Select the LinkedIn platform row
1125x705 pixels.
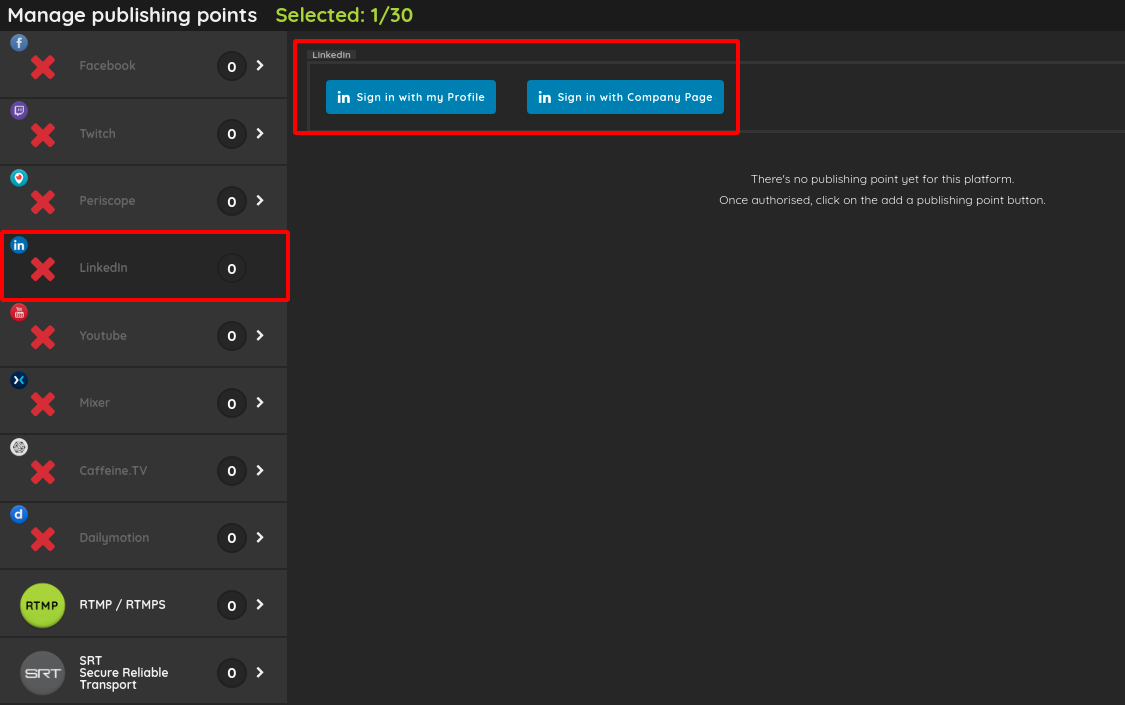pos(145,266)
